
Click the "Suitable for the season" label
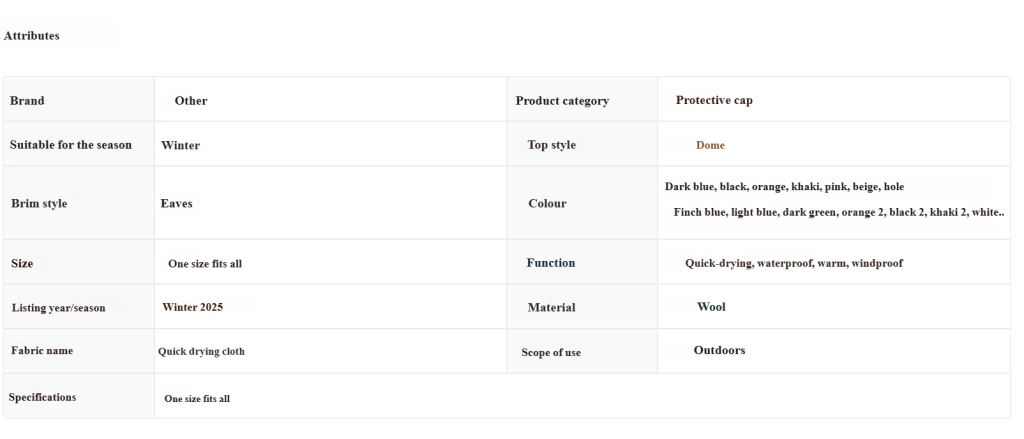(71, 145)
